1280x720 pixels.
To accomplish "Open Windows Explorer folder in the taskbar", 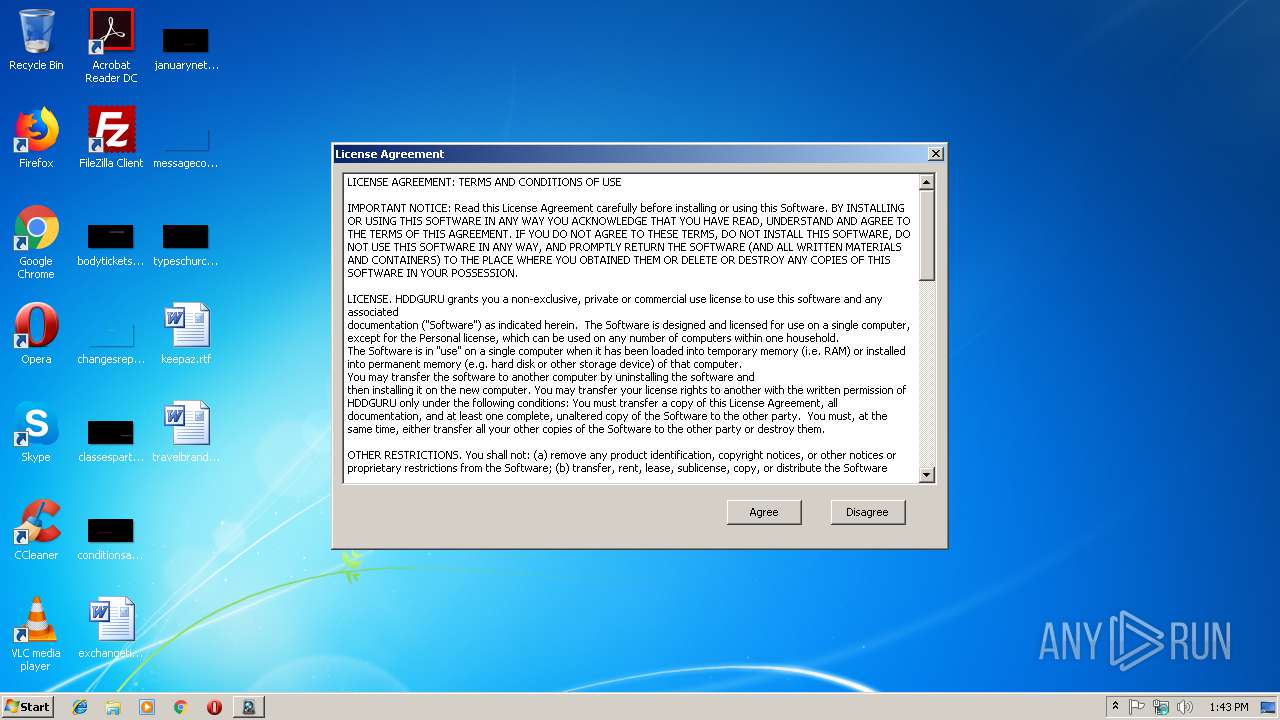I will 113,707.
